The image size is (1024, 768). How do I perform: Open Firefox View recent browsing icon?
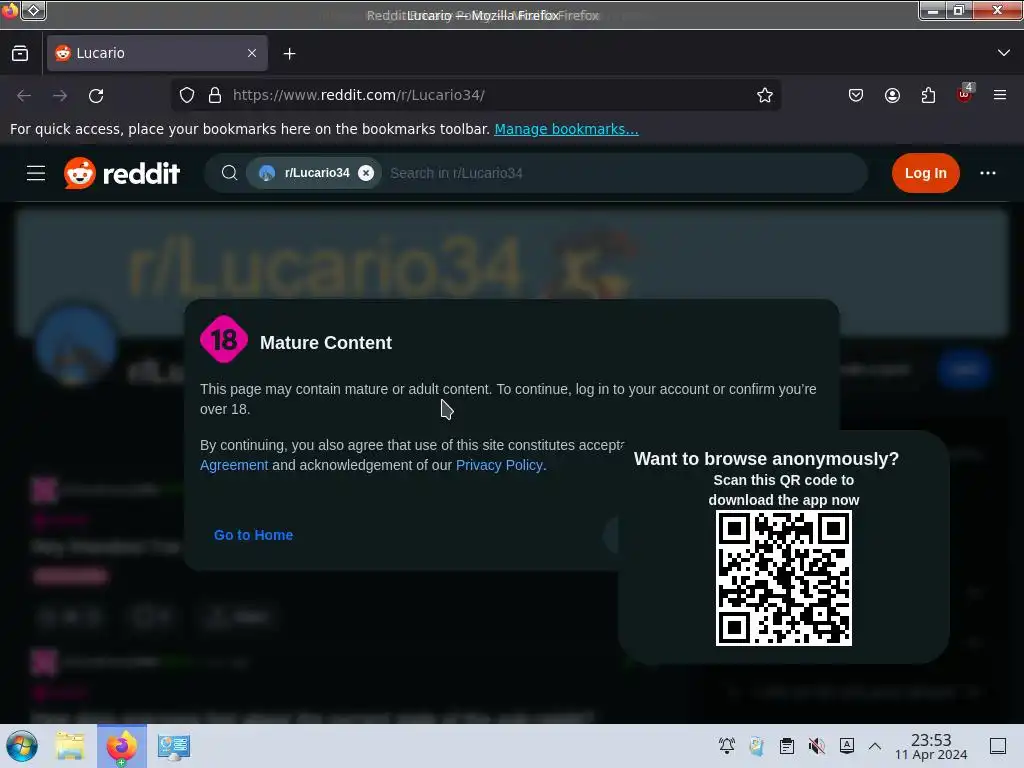pyautogui.click(x=20, y=54)
